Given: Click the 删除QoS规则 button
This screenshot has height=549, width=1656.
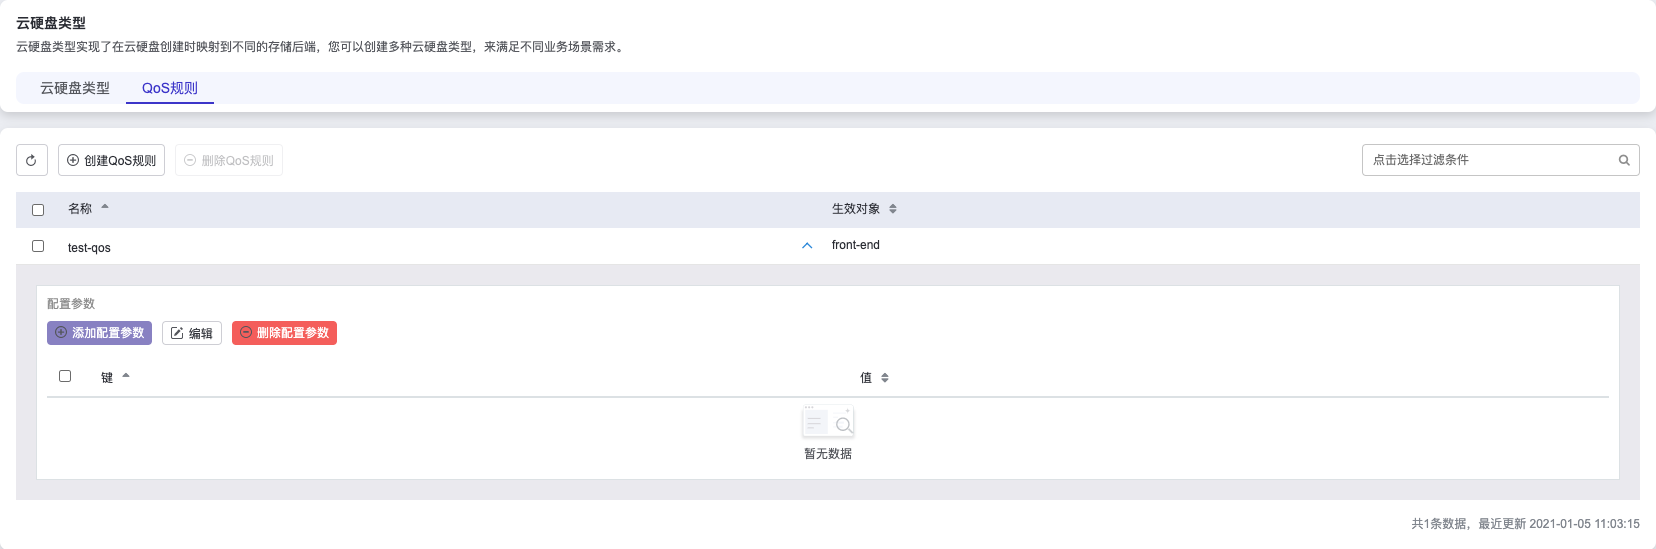Looking at the screenshot, I should click(x=229, y=160).
